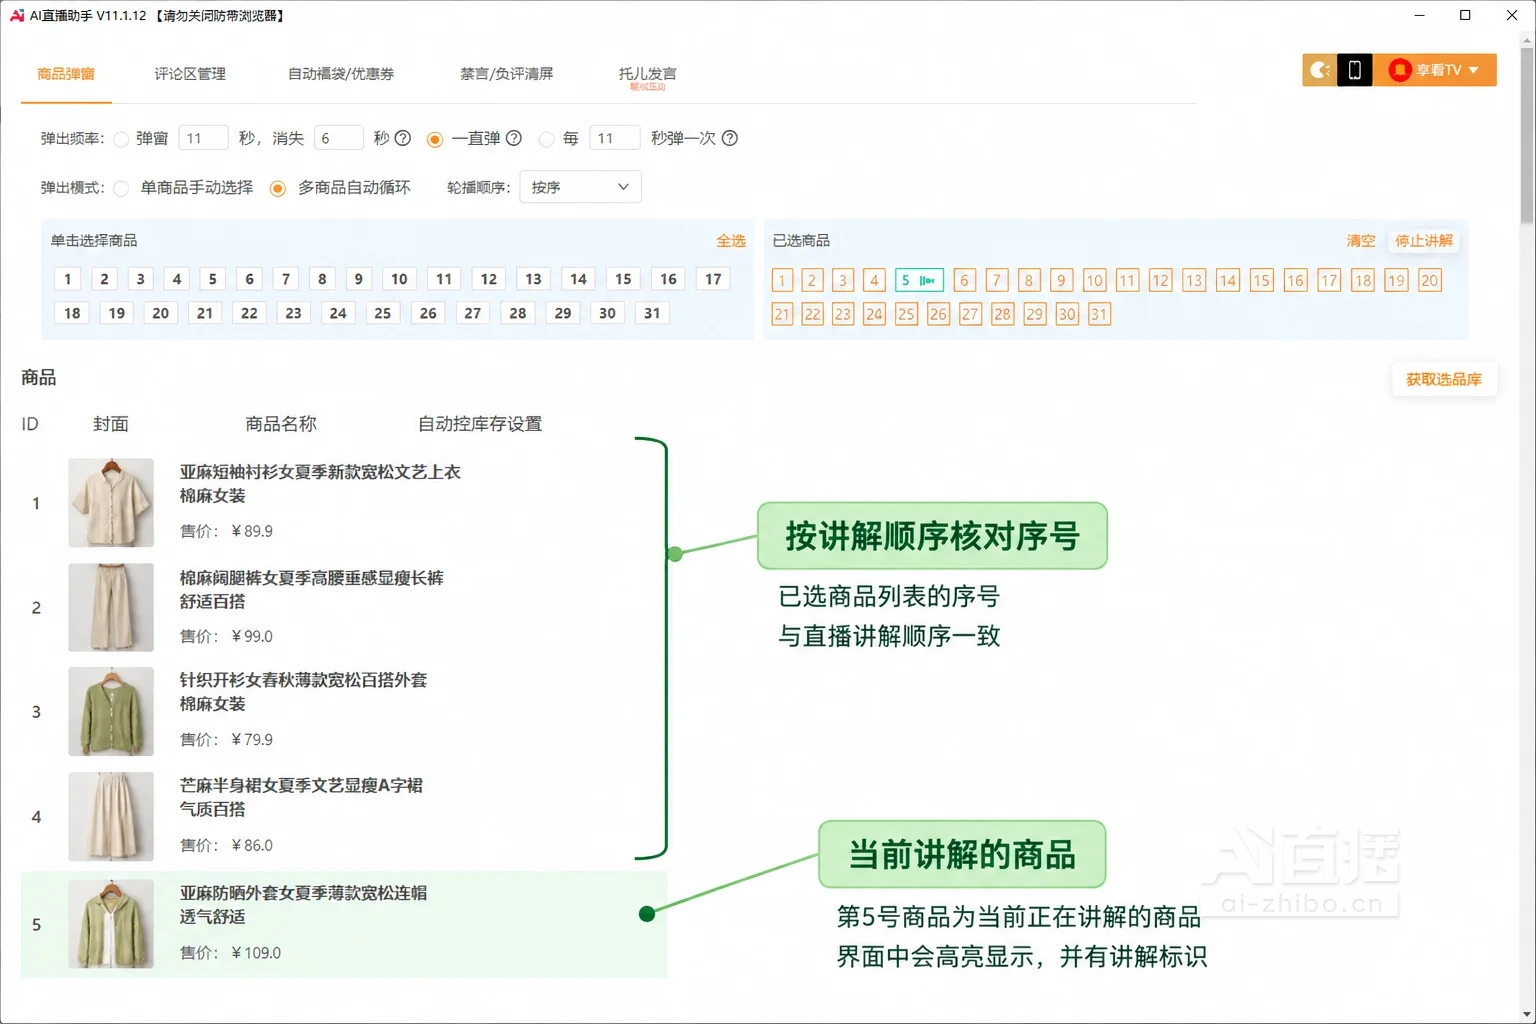
Task: Click 全选 to select all products
Action: click(x=731, y=241)
